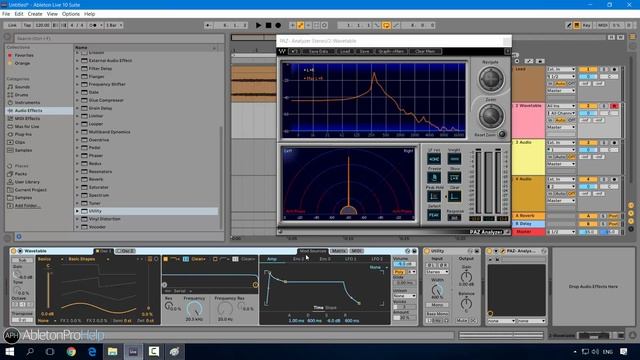
Task: Open the File menu
Action: (6, 14)
